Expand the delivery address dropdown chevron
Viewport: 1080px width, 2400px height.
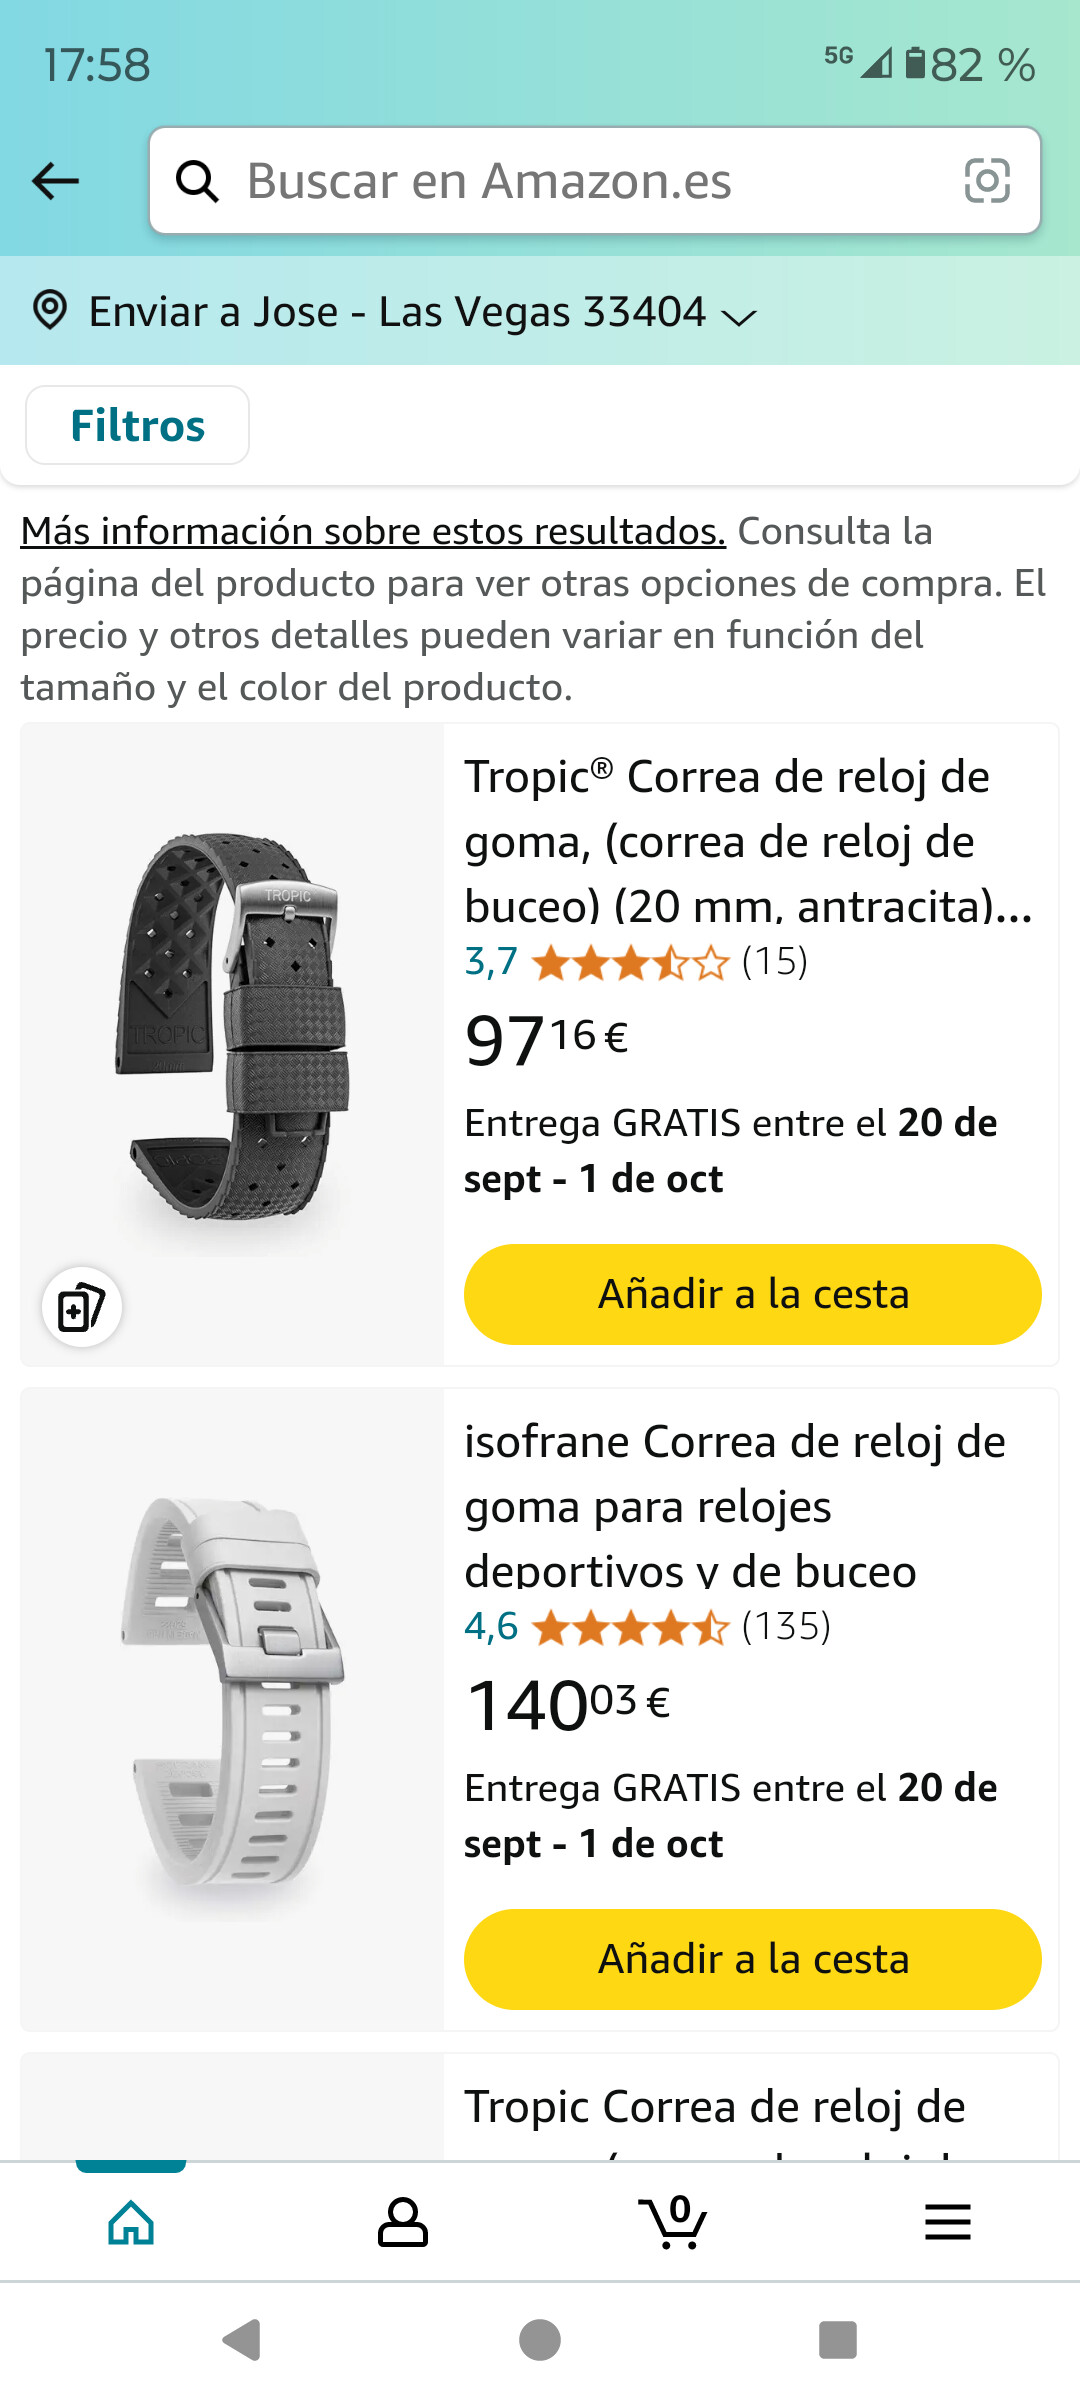point(739,317)
